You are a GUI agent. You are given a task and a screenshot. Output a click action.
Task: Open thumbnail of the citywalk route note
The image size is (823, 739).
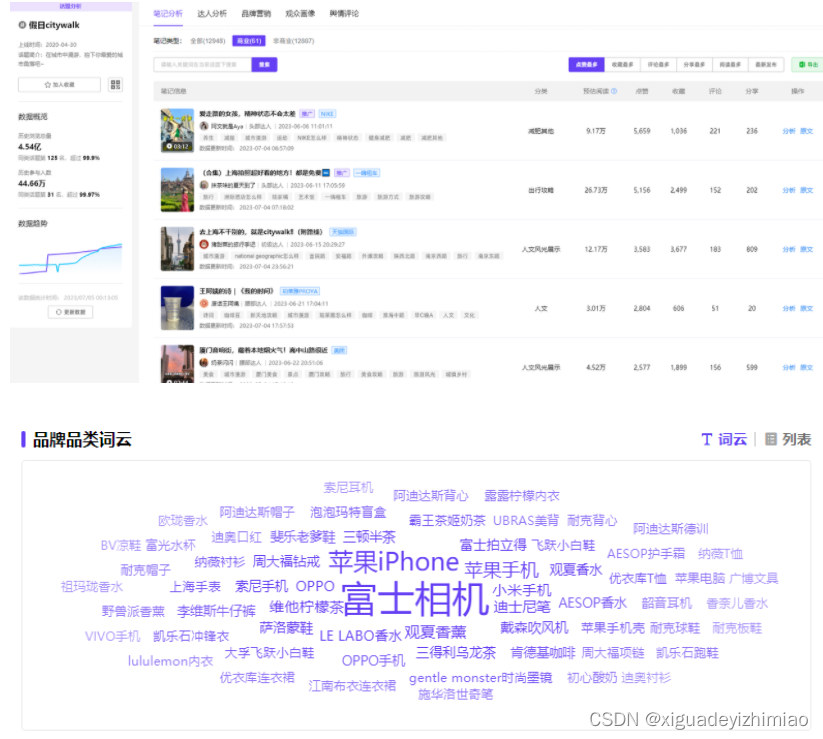[177, 249]
